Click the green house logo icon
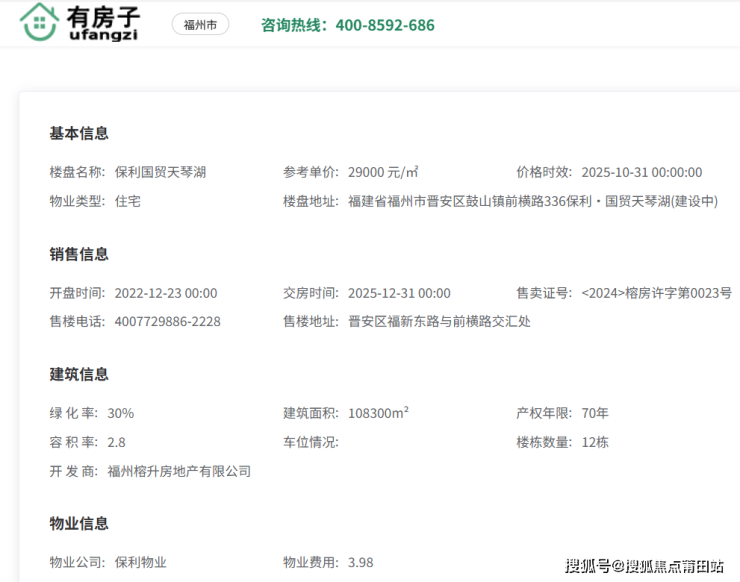Image resolution: width=740 pixels, height=582 pixels. pos(39,22)
